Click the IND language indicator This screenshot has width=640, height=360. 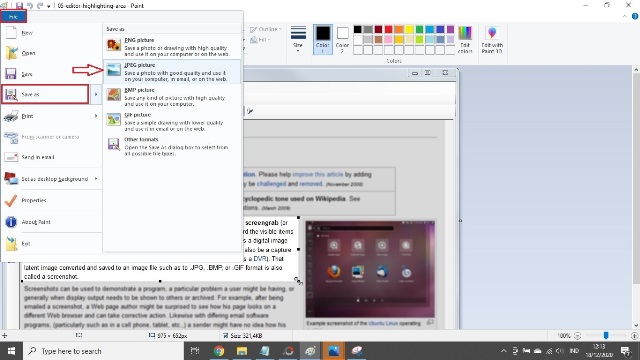(574, 351)
